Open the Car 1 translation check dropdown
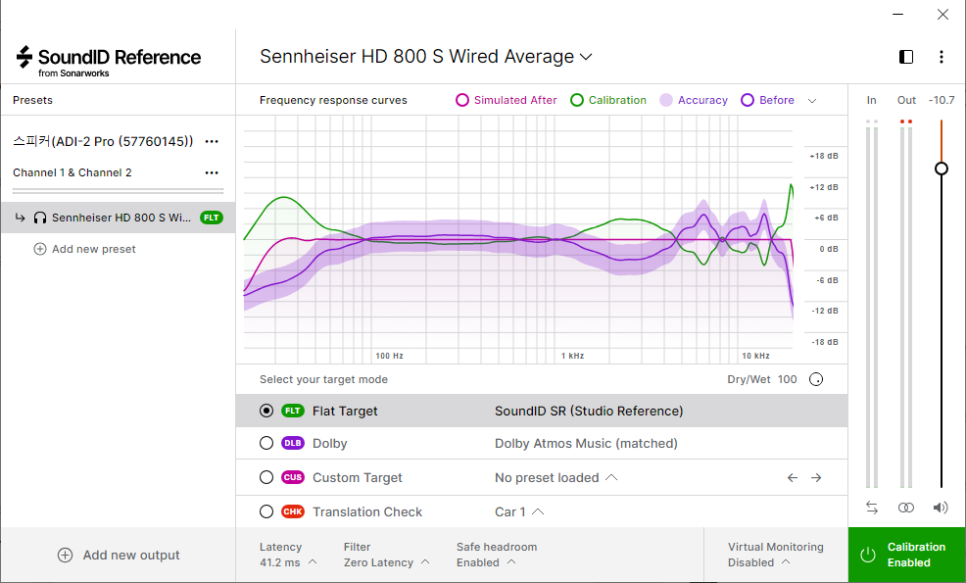Viewport: 966px width, 583px height. pyautogui.click(x=519, y=512)
